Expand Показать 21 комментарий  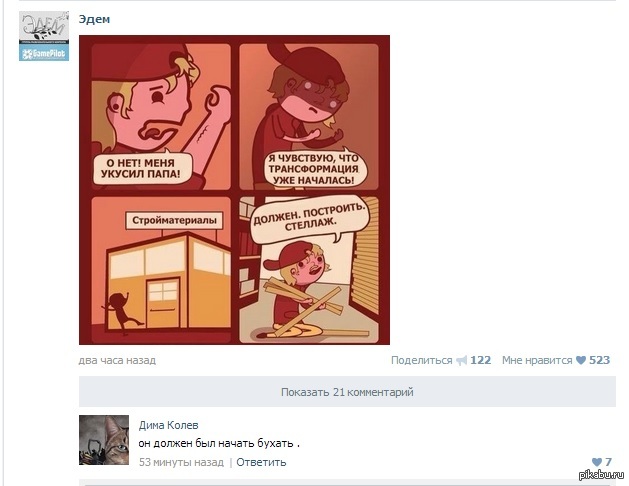[x=347, y=392]
